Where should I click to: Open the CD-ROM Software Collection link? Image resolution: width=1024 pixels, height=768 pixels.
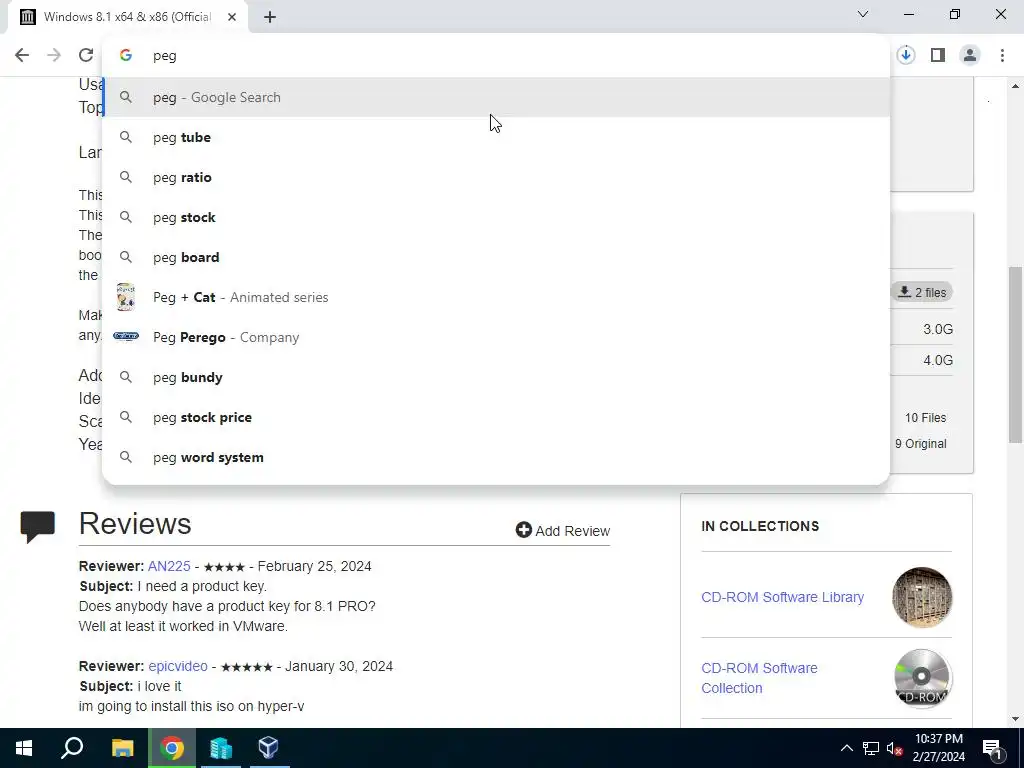tap(760, 678)
